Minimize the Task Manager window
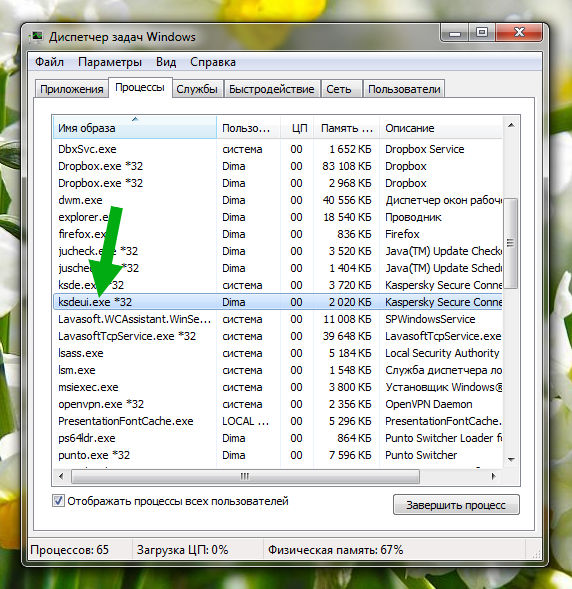Screen dimensions: 572x589 click(x=454, y=33)
